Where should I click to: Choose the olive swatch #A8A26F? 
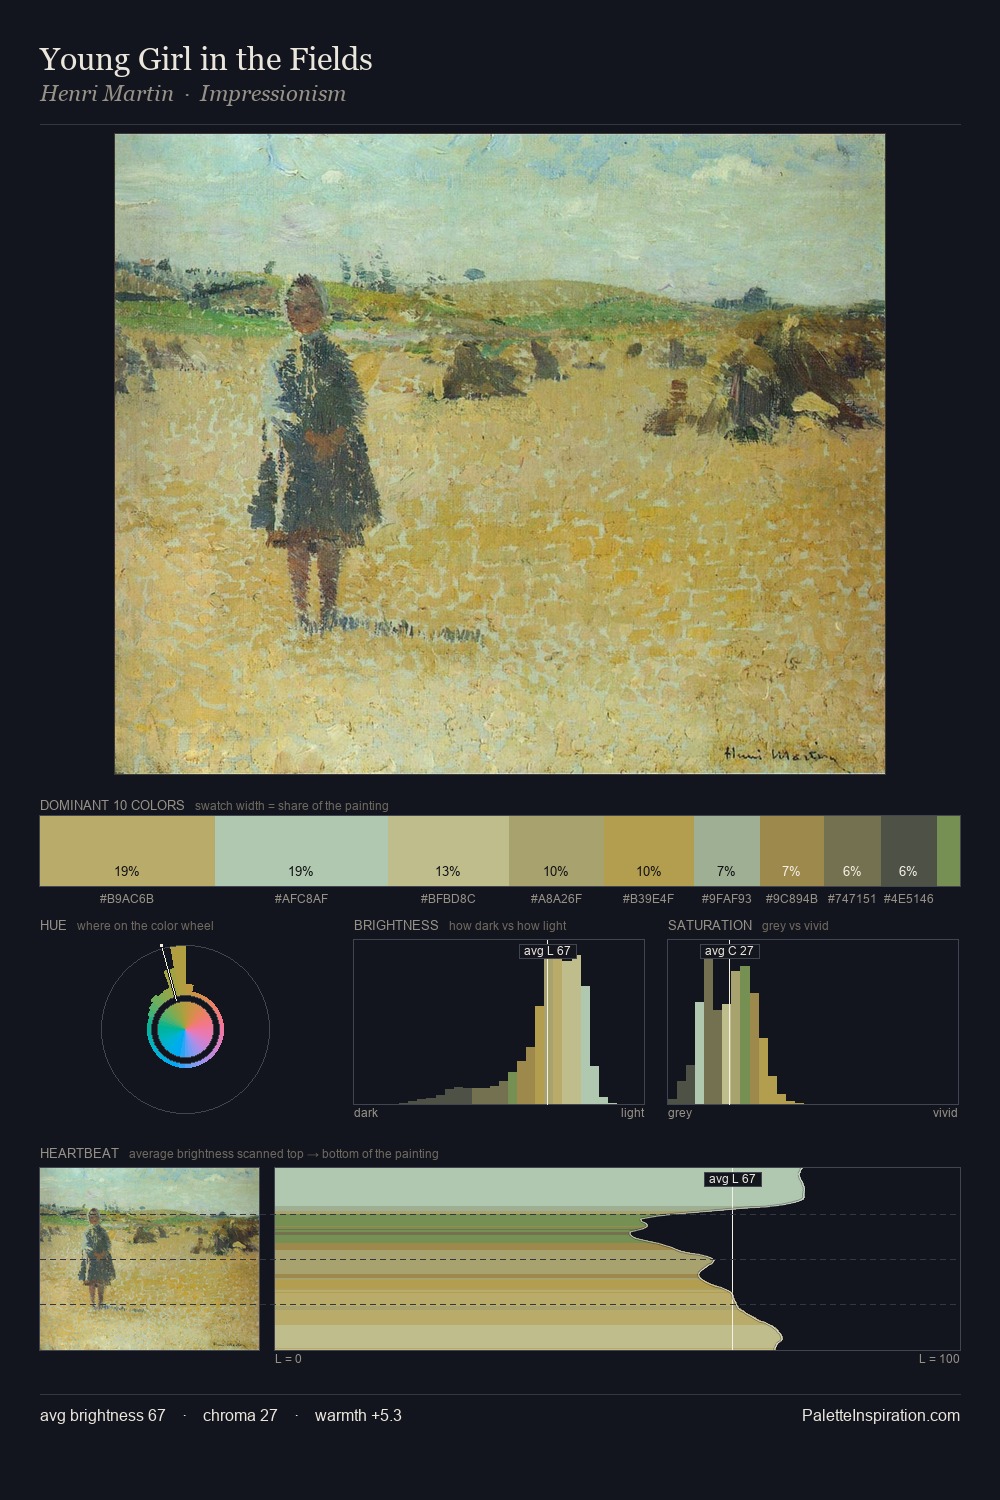pyautogui.click(x=556, y=851)
